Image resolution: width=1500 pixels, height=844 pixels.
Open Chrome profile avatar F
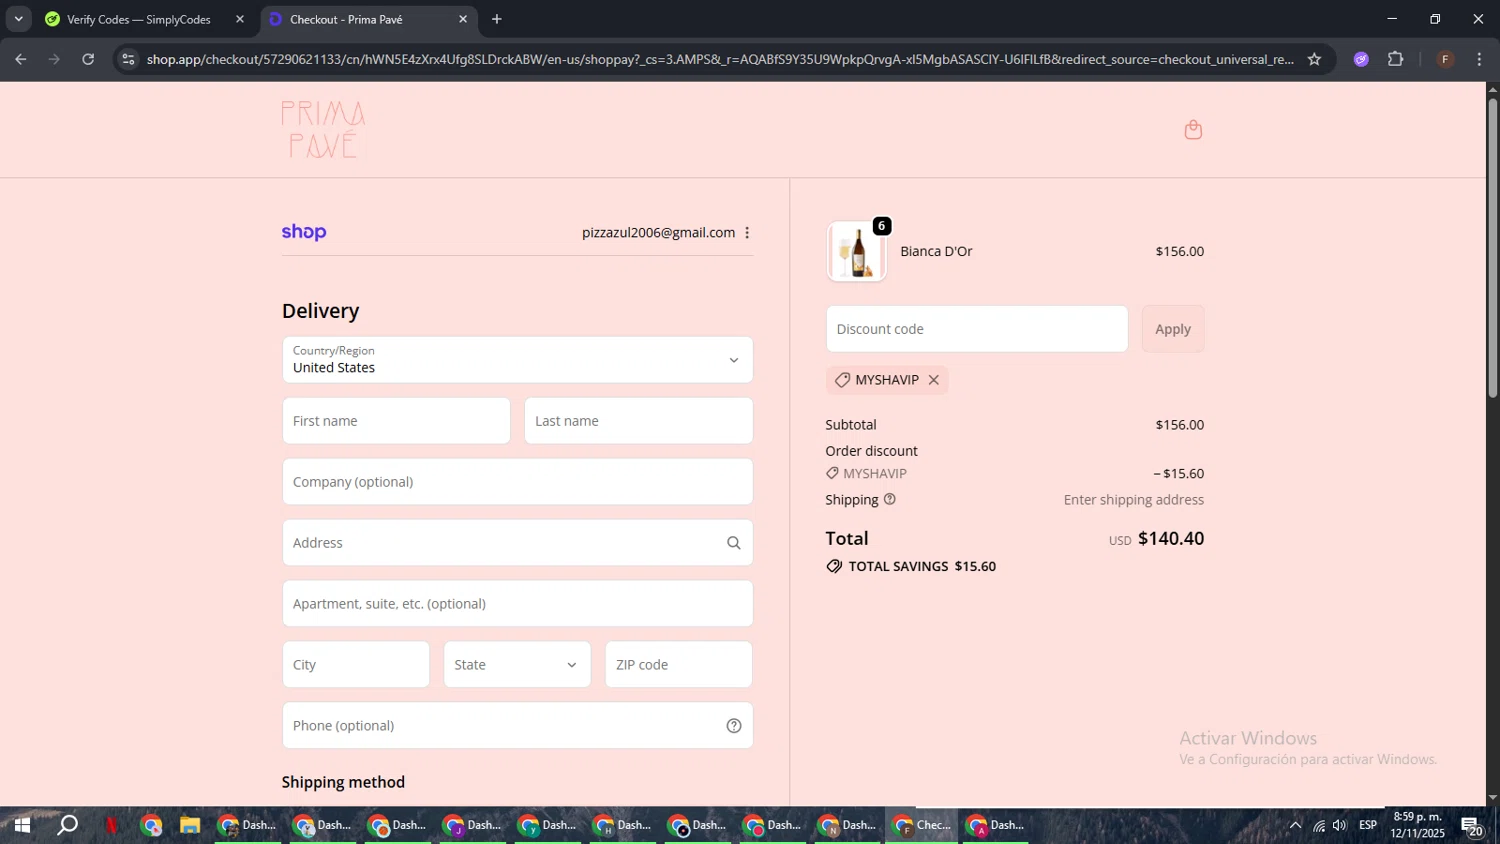click(x=1445, y=59)
